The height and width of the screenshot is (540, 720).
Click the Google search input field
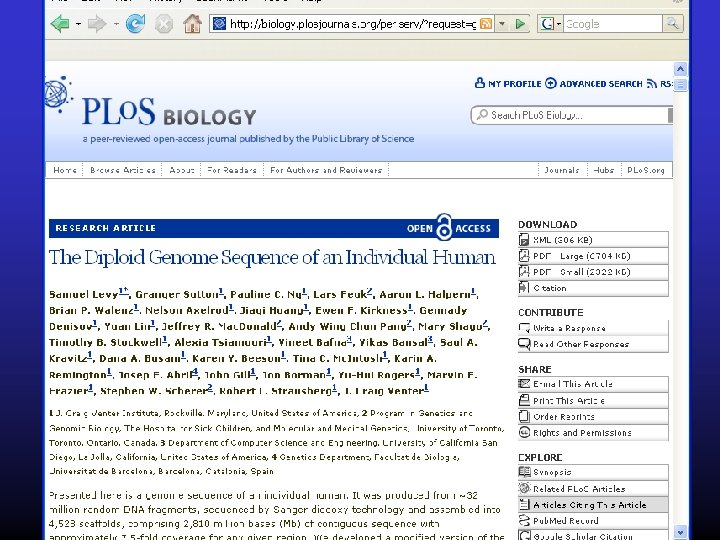pos(613,24)
